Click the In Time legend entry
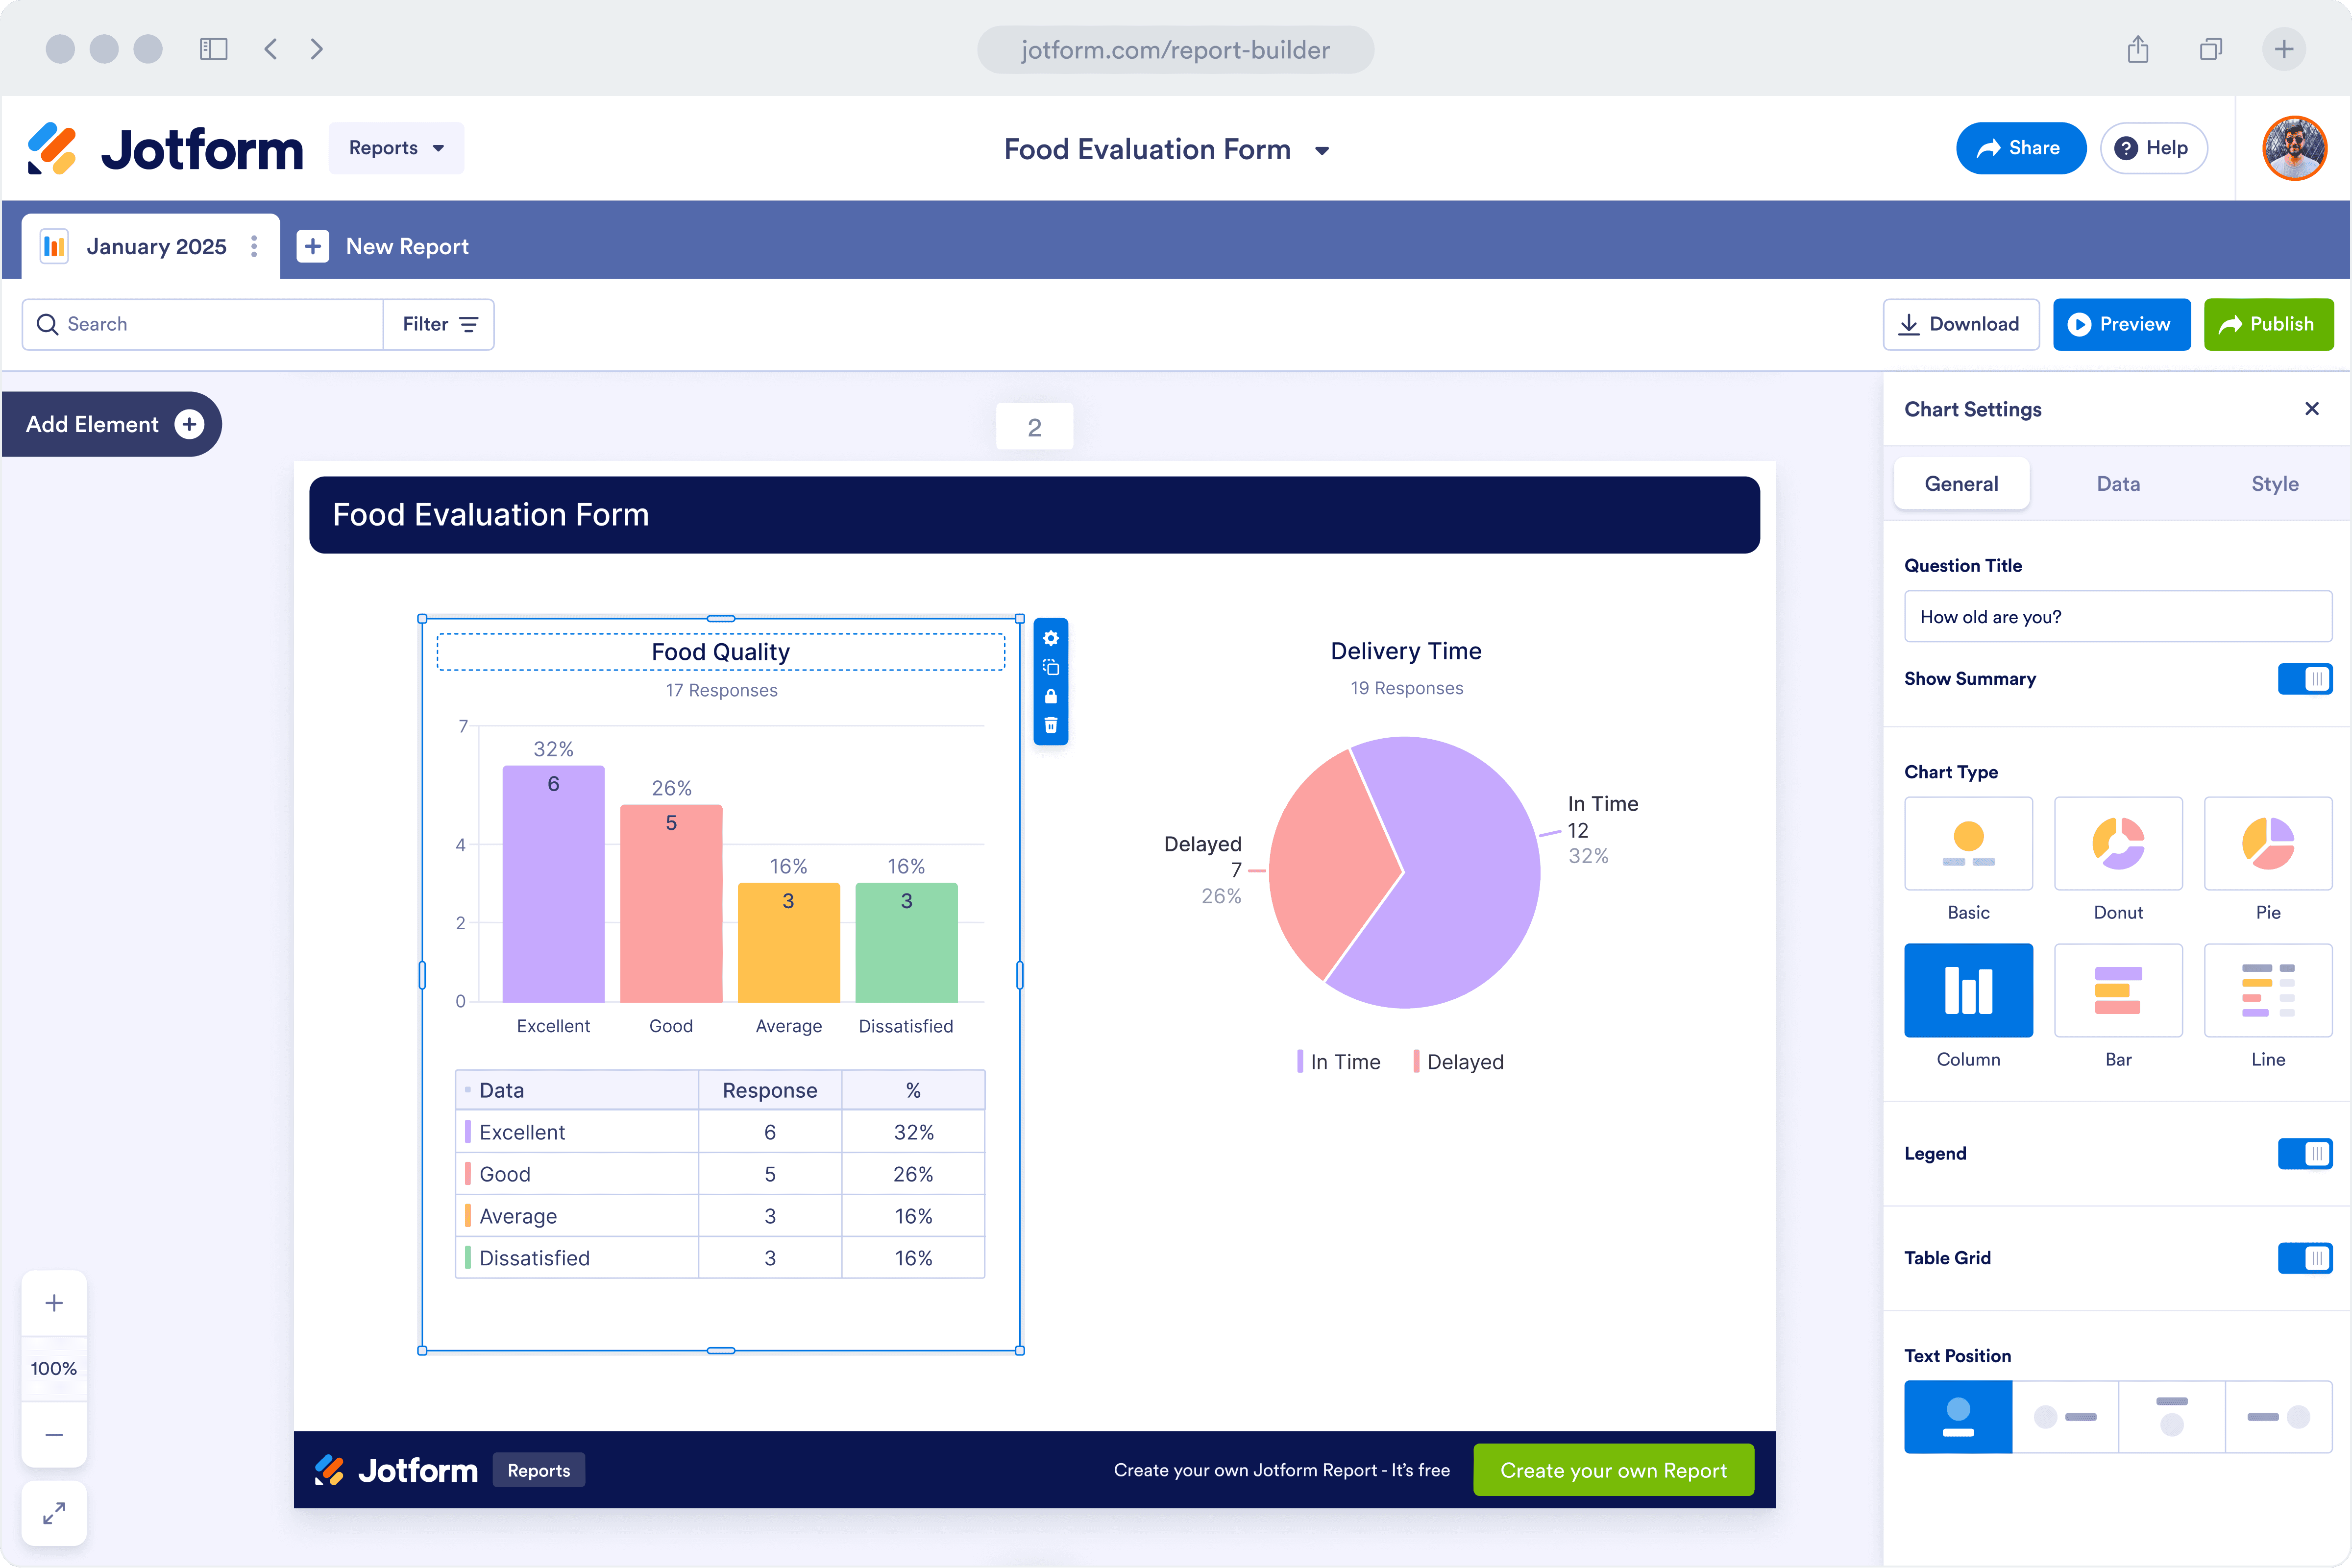 [1338, 1062]
